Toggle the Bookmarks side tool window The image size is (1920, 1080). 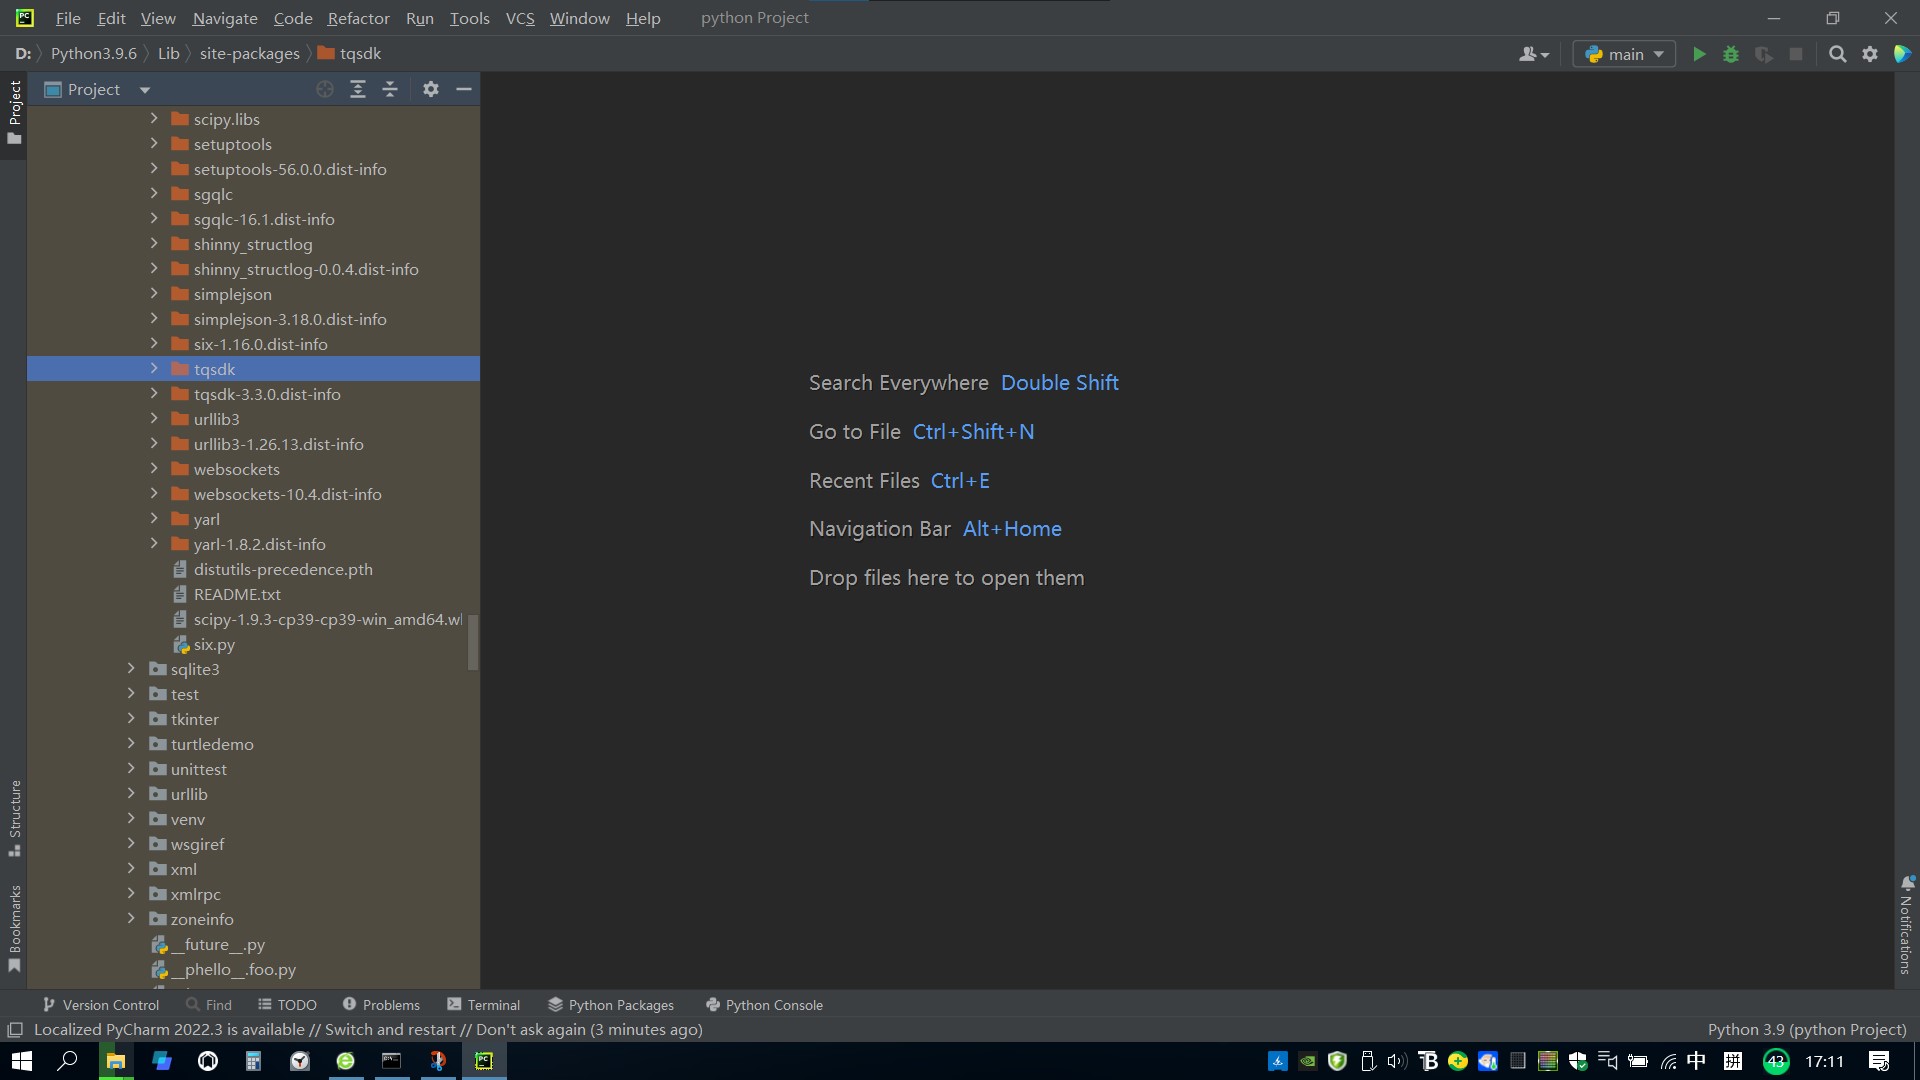14,927
